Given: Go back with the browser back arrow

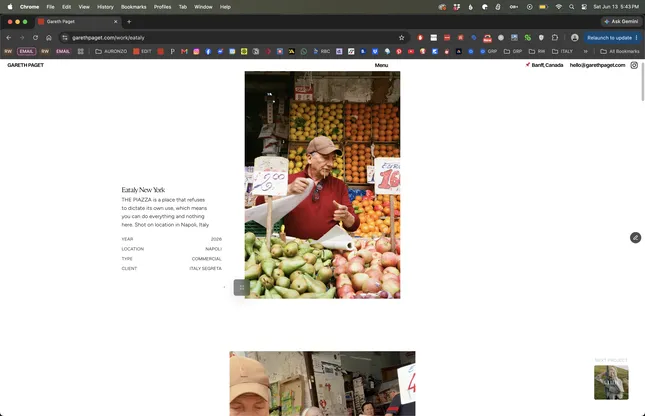Looking at the screenshot, I should pyautogui.click(x=9, y=37).
